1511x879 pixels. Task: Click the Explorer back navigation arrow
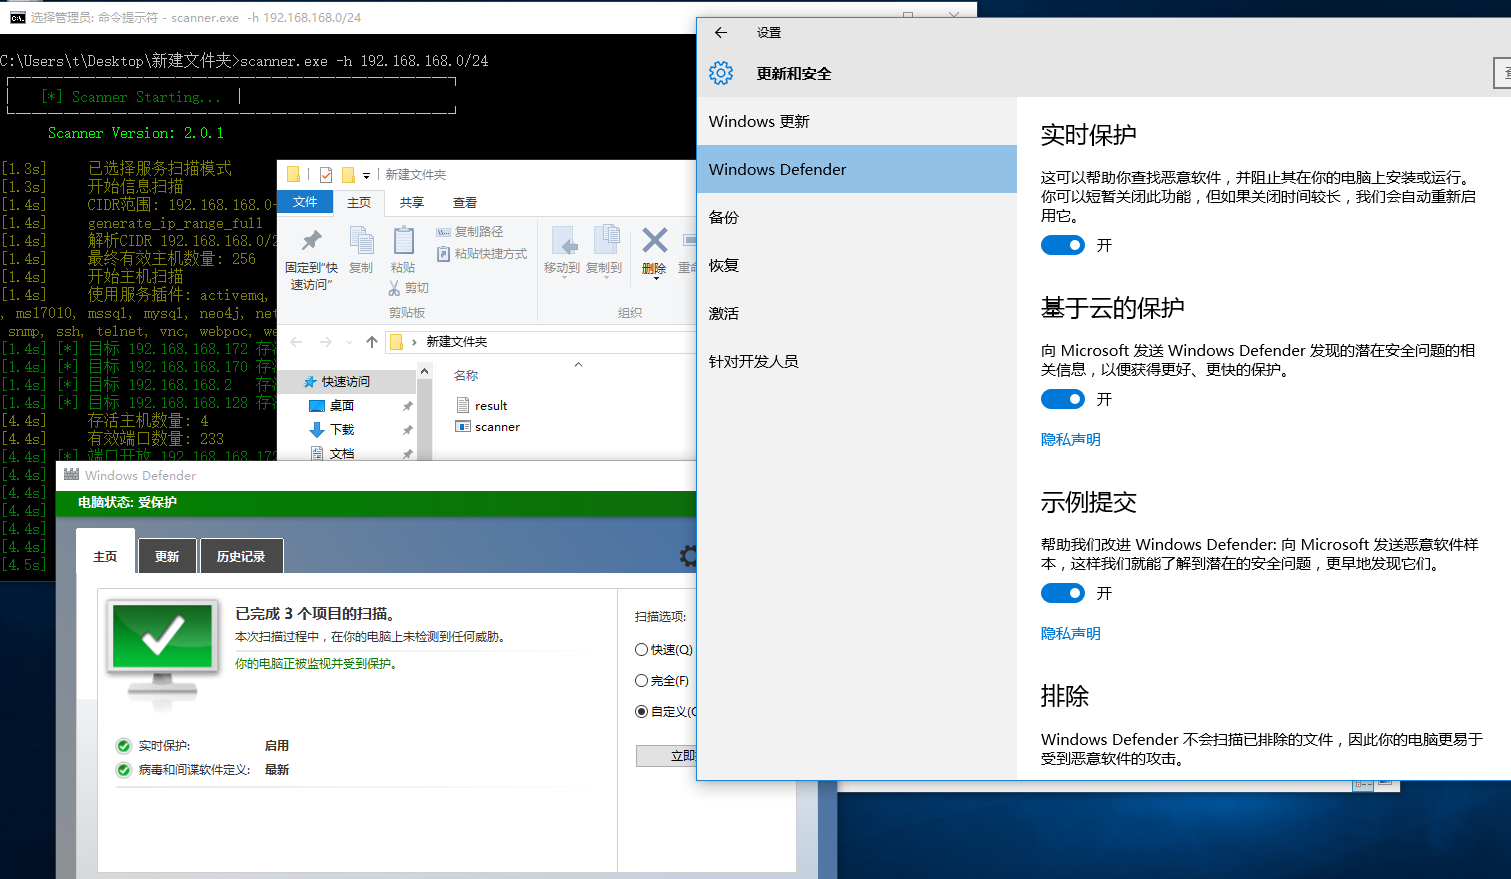297,342
